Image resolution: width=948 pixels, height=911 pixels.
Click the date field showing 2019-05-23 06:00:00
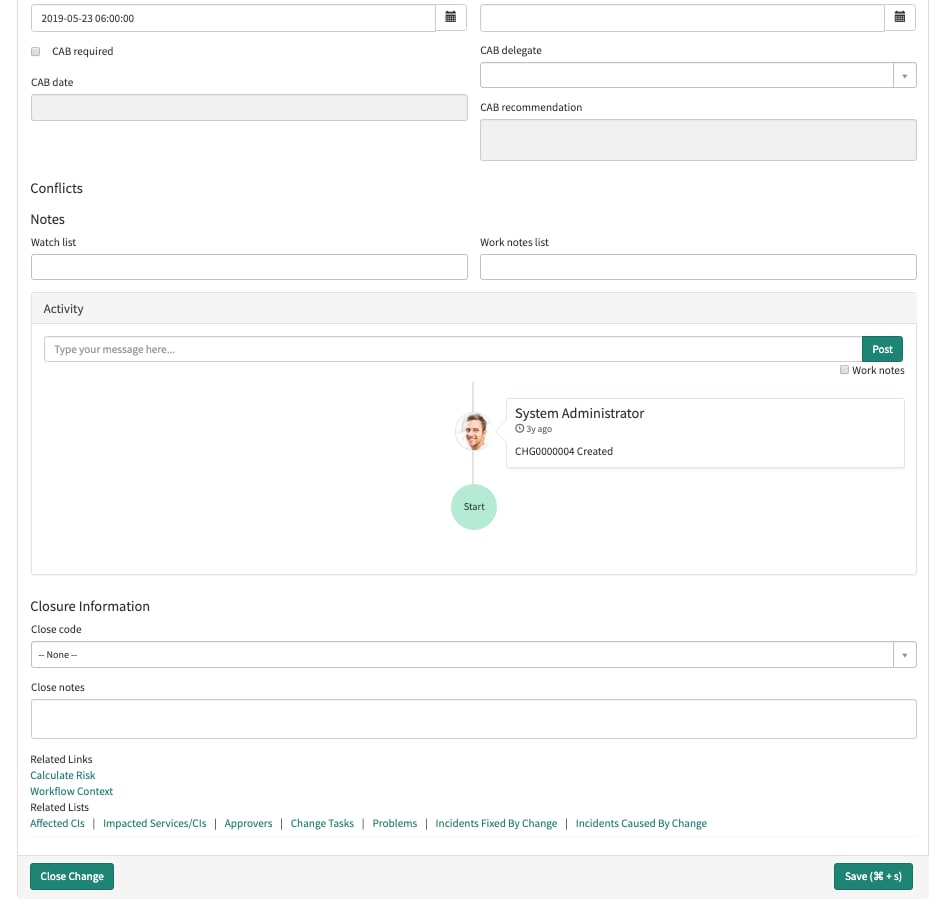(233, 18)
